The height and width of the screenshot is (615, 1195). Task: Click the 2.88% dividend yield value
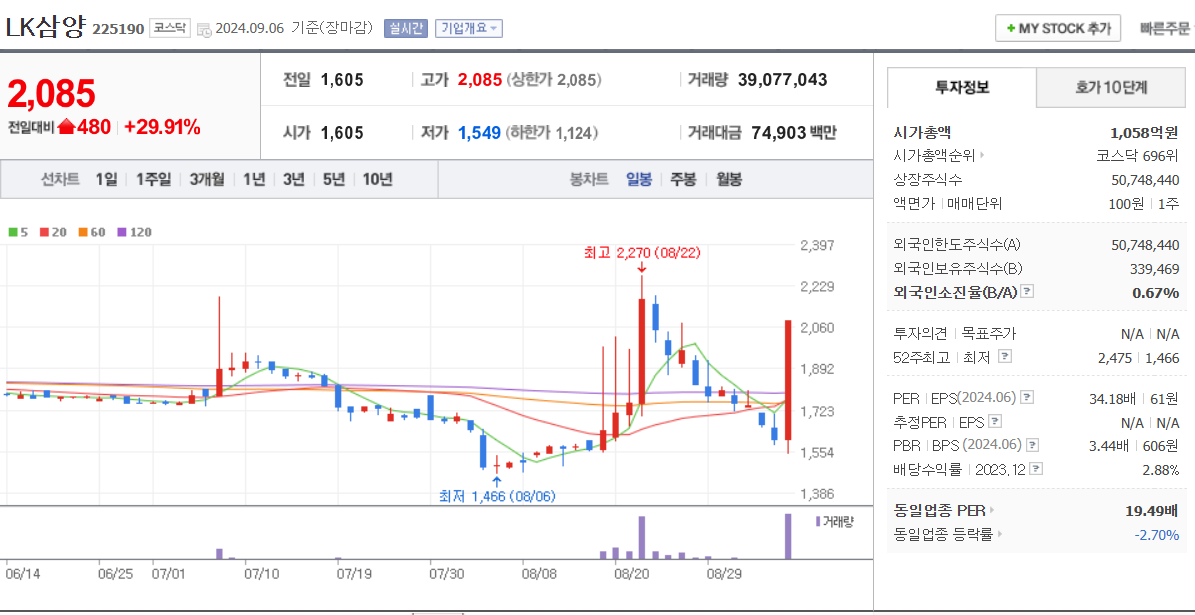click(1161, 470)
